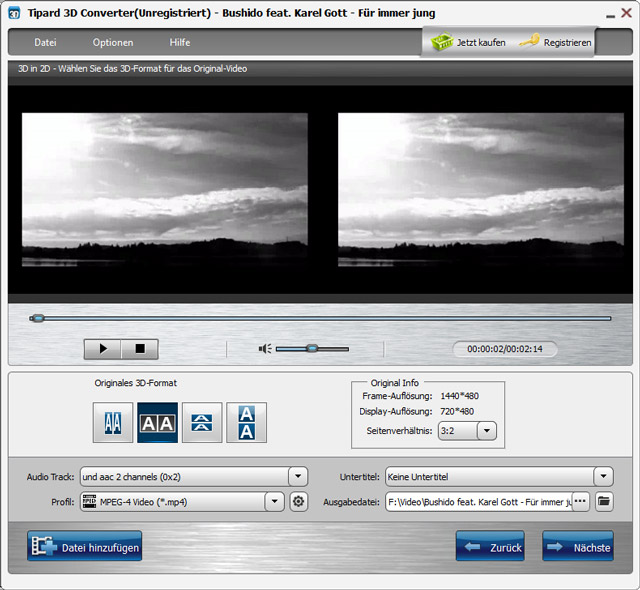Open the Optionen menu
Image resolution: width=640 pixels, height=590 pixels.
tap(113, 42)
